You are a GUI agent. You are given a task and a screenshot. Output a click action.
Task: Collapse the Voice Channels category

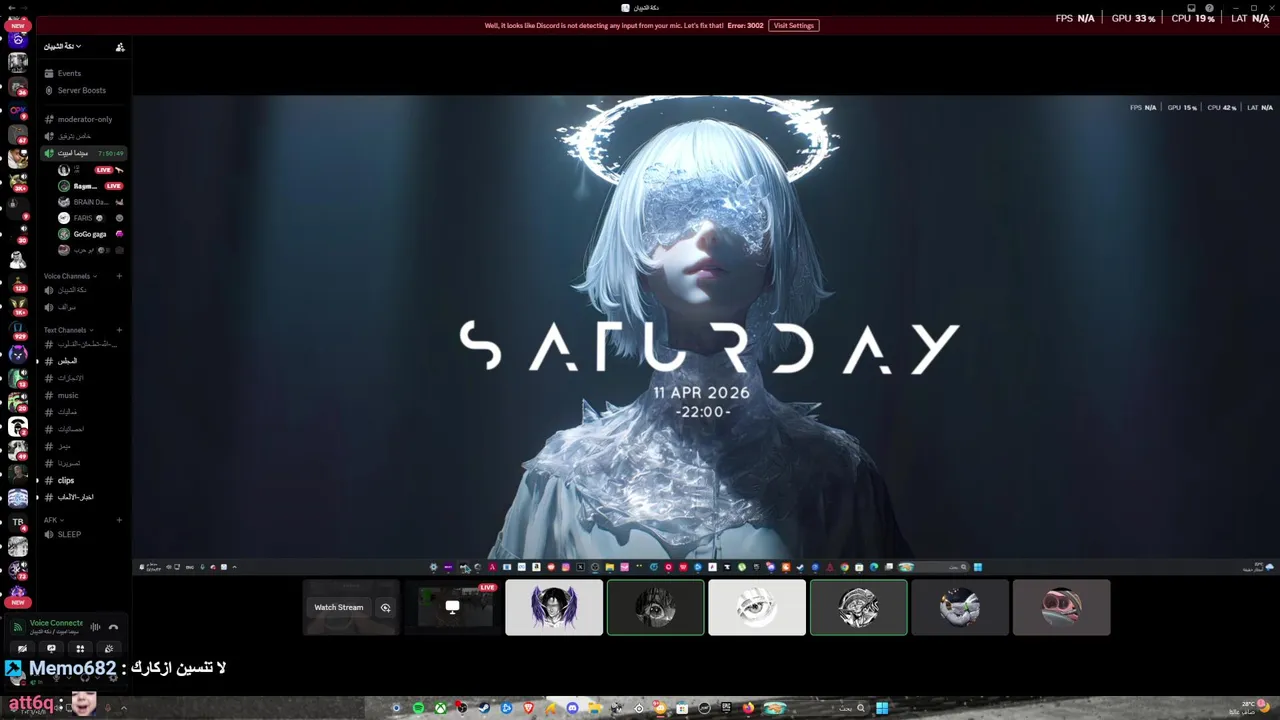point(69,276)
